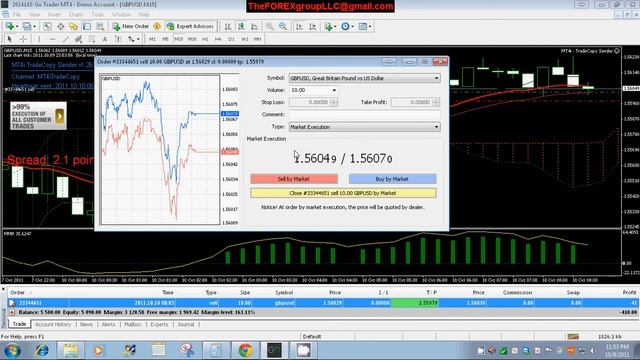Open the View menu

(34, 14)
